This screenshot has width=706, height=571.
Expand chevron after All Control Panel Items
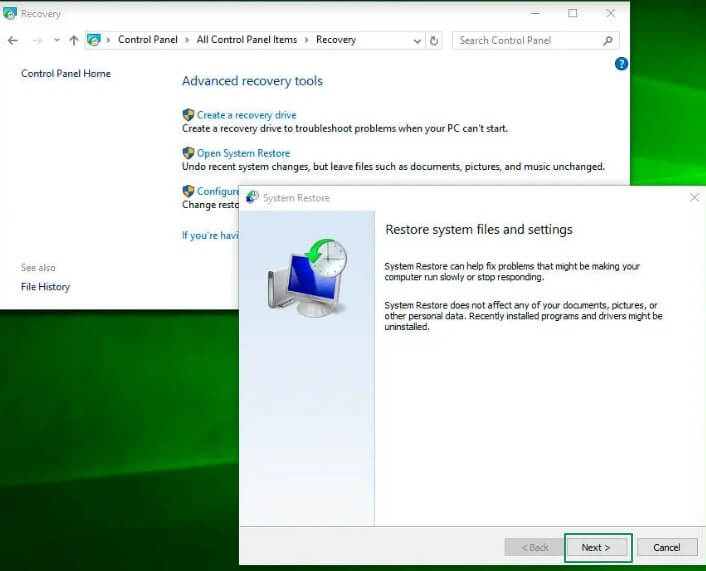click(x=307, y=40)
